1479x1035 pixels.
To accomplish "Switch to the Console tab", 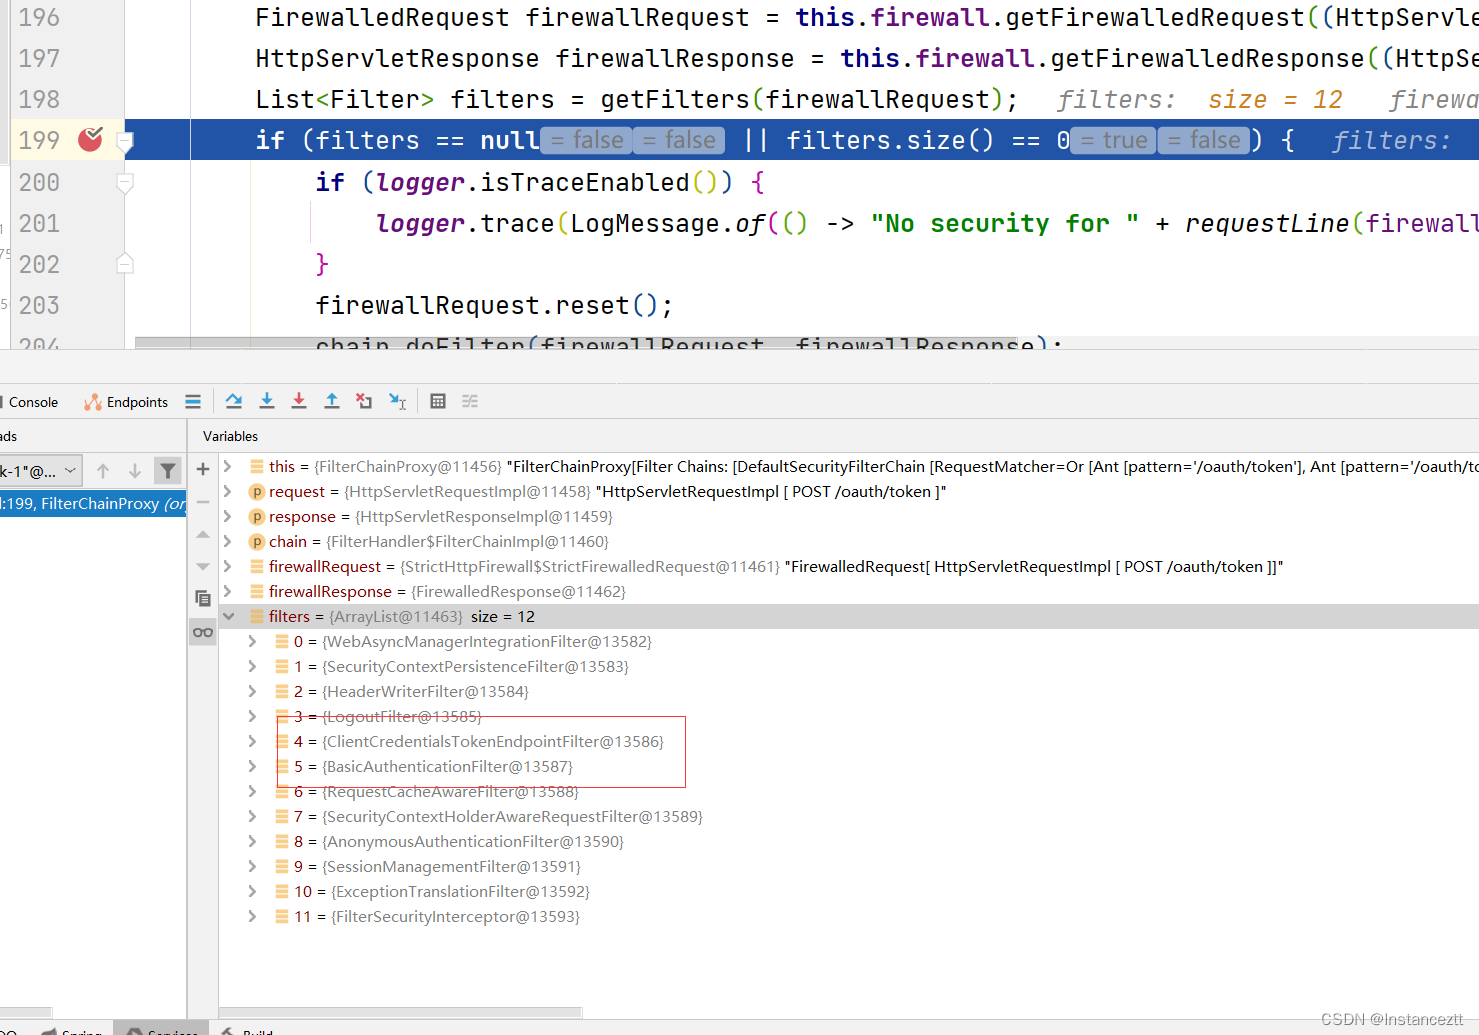I will [33, 402].
